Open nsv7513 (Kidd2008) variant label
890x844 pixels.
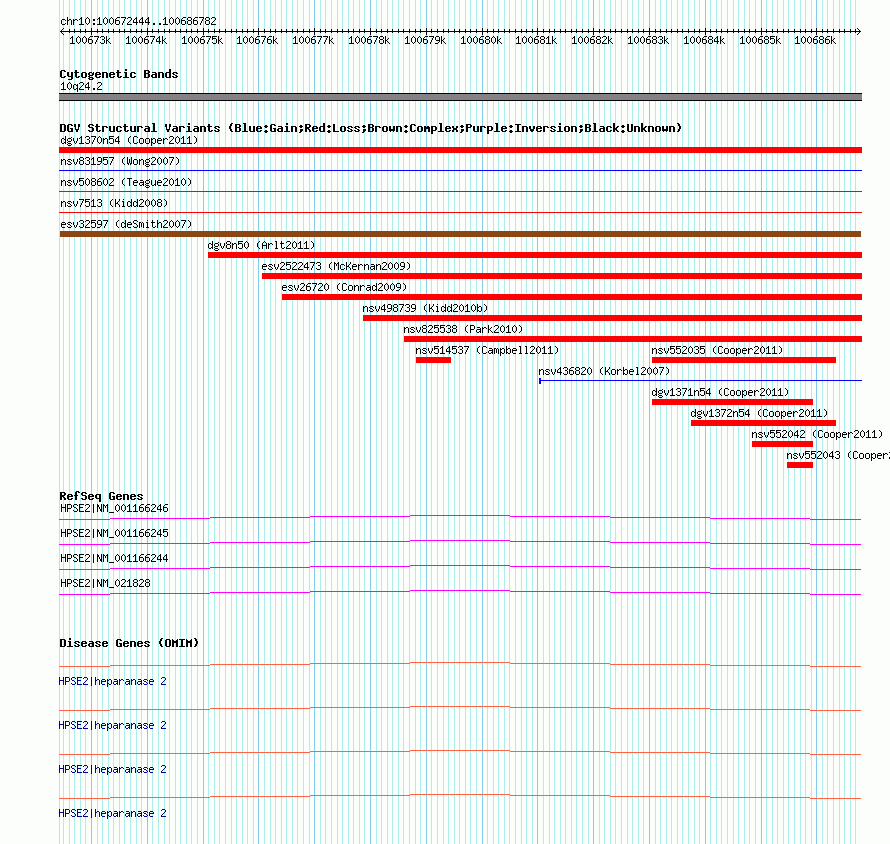114,203
